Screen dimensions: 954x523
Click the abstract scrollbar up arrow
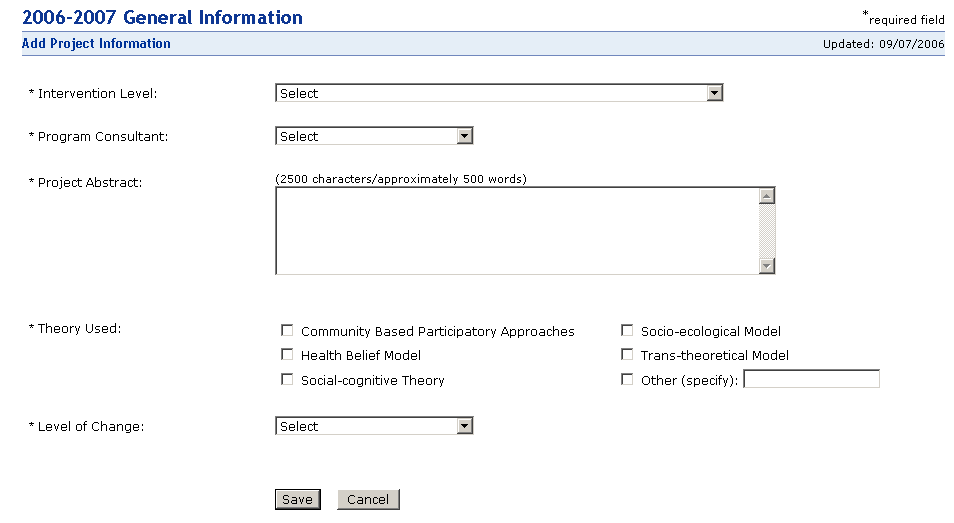pyautogui.click(x=767, y=196)
